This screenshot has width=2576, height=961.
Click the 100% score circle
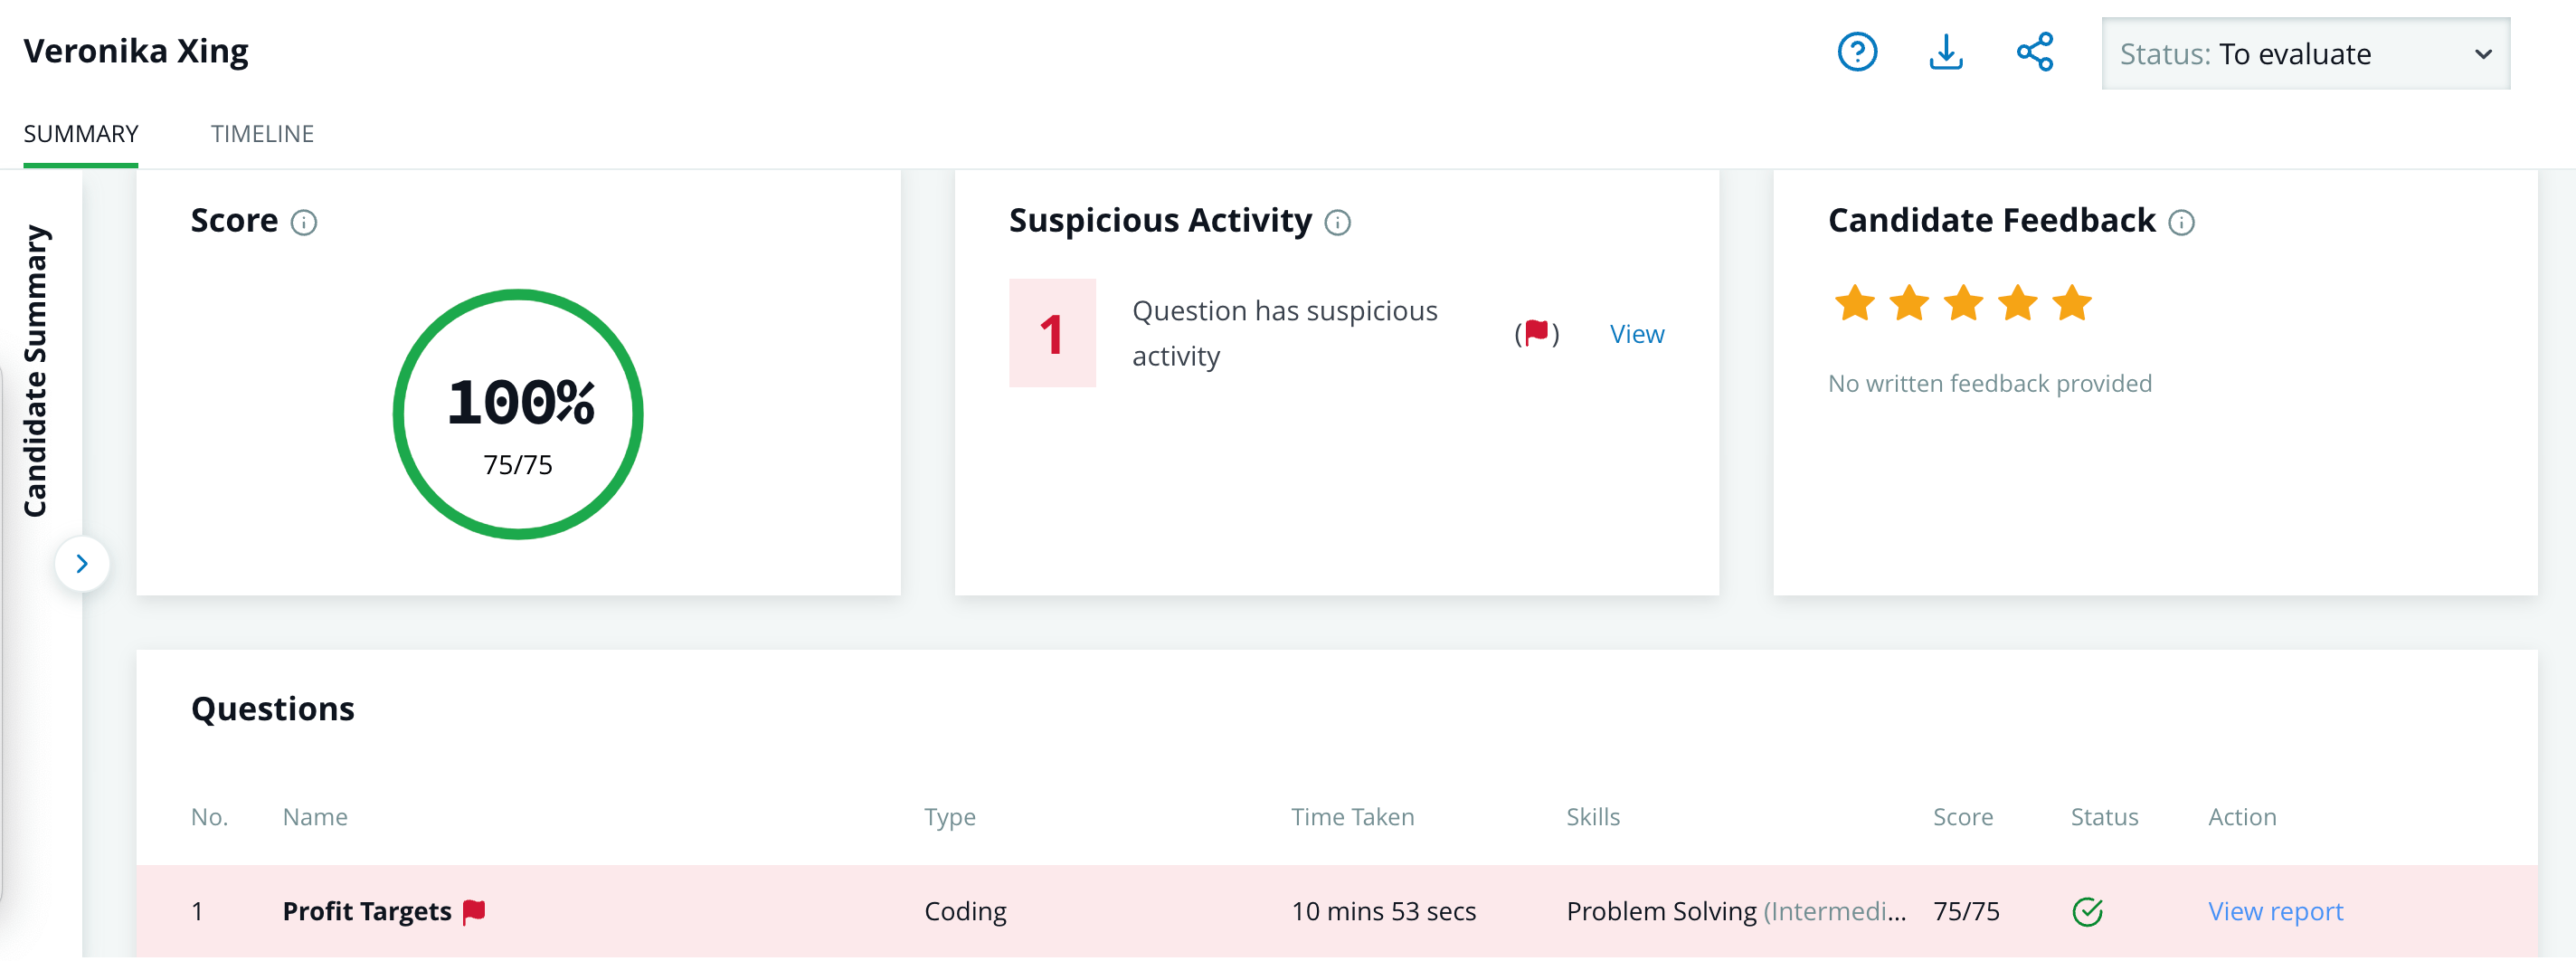pos(518,414)
